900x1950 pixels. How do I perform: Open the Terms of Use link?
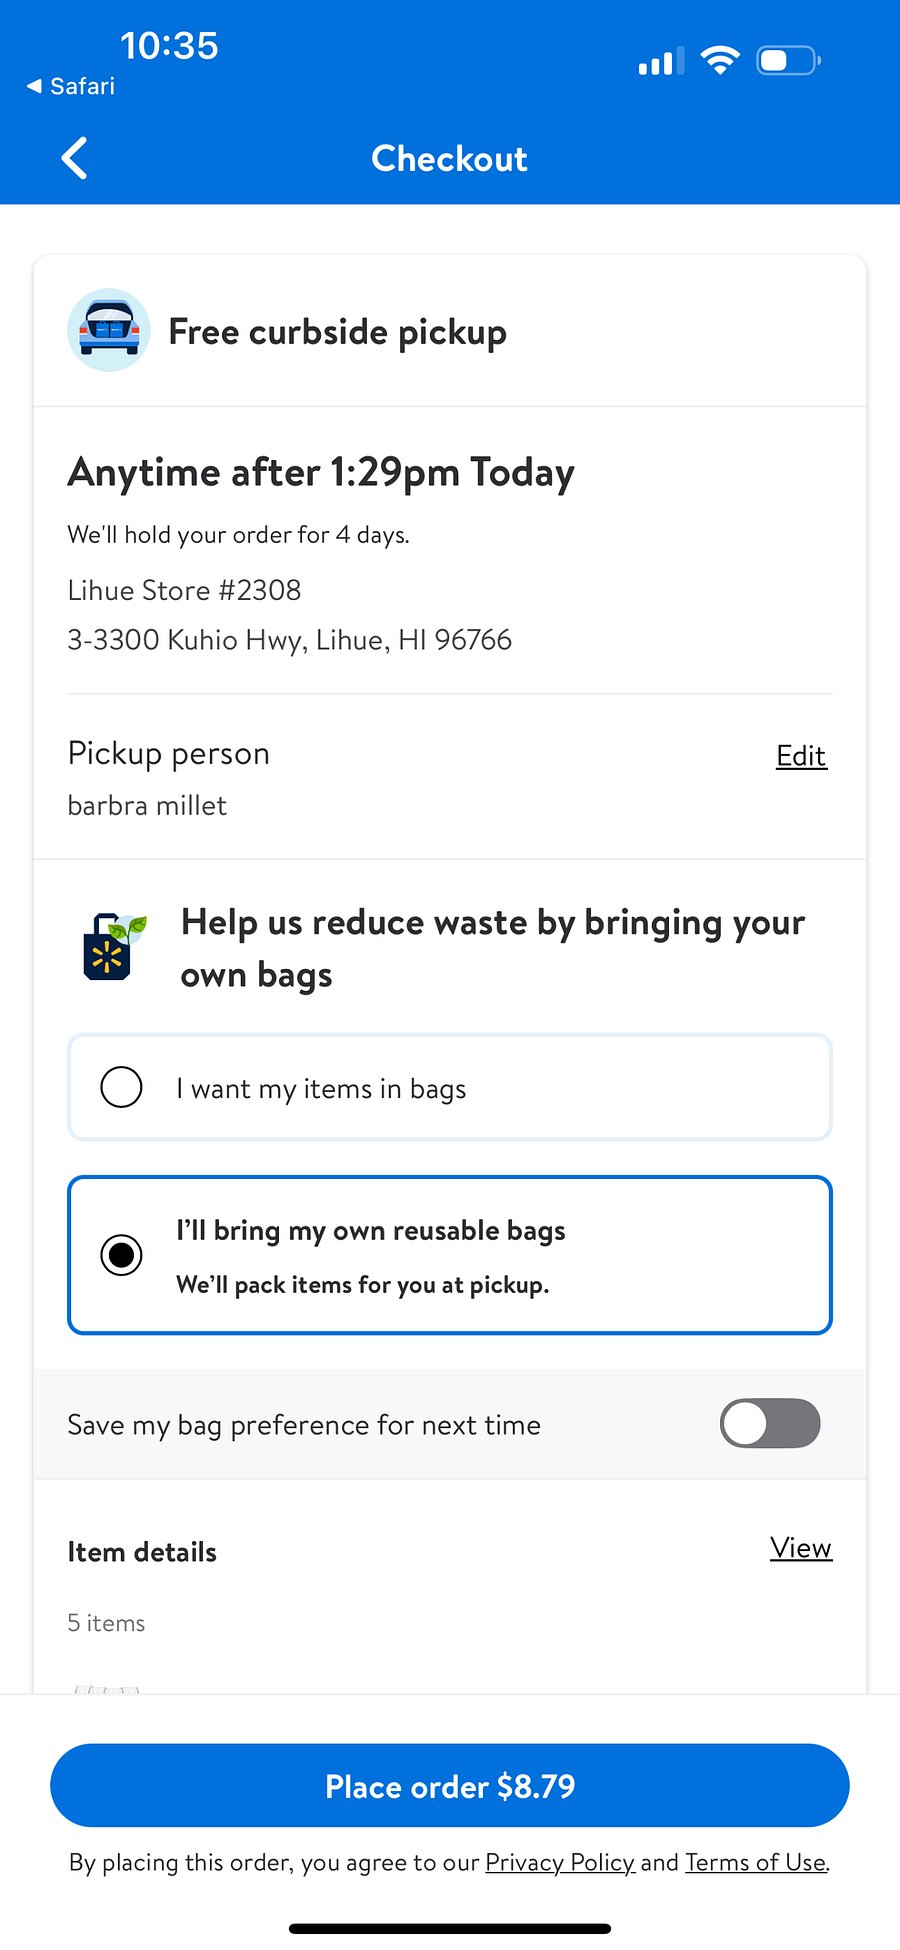756,1862
